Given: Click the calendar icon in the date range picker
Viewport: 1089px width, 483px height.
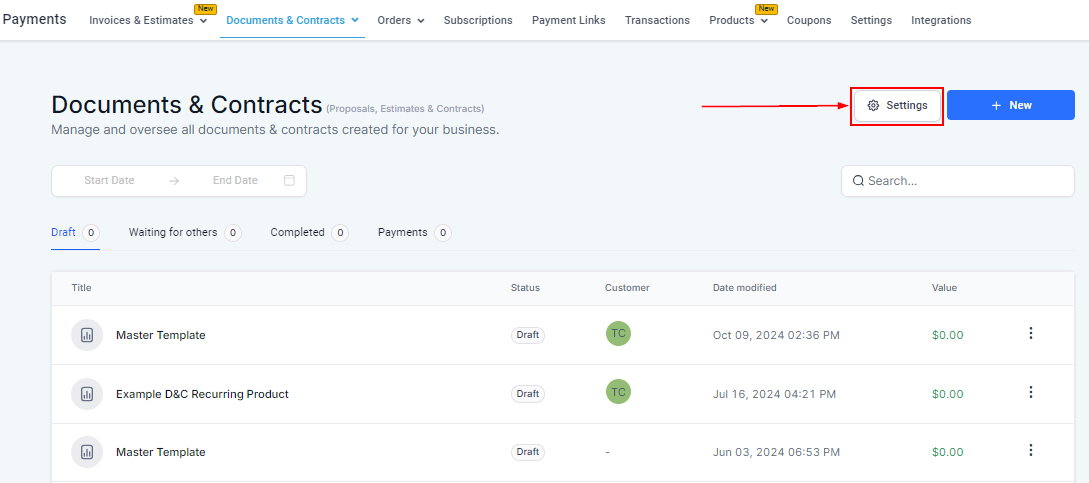Looking at the screenshot, I should click(x=289, y=181).
